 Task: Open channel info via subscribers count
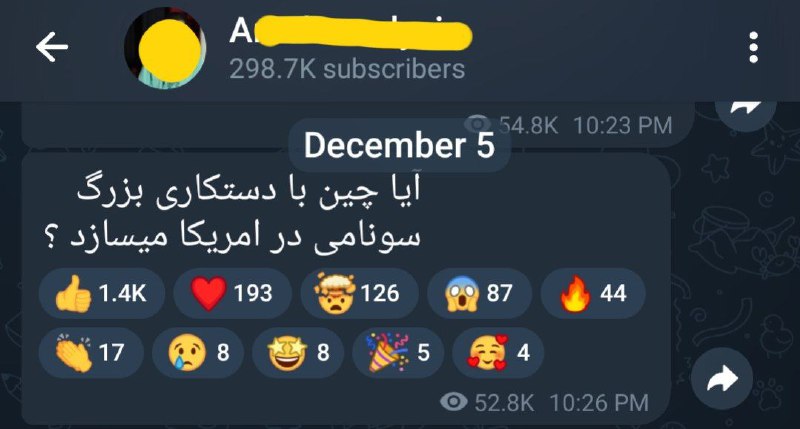coord(347,69)
